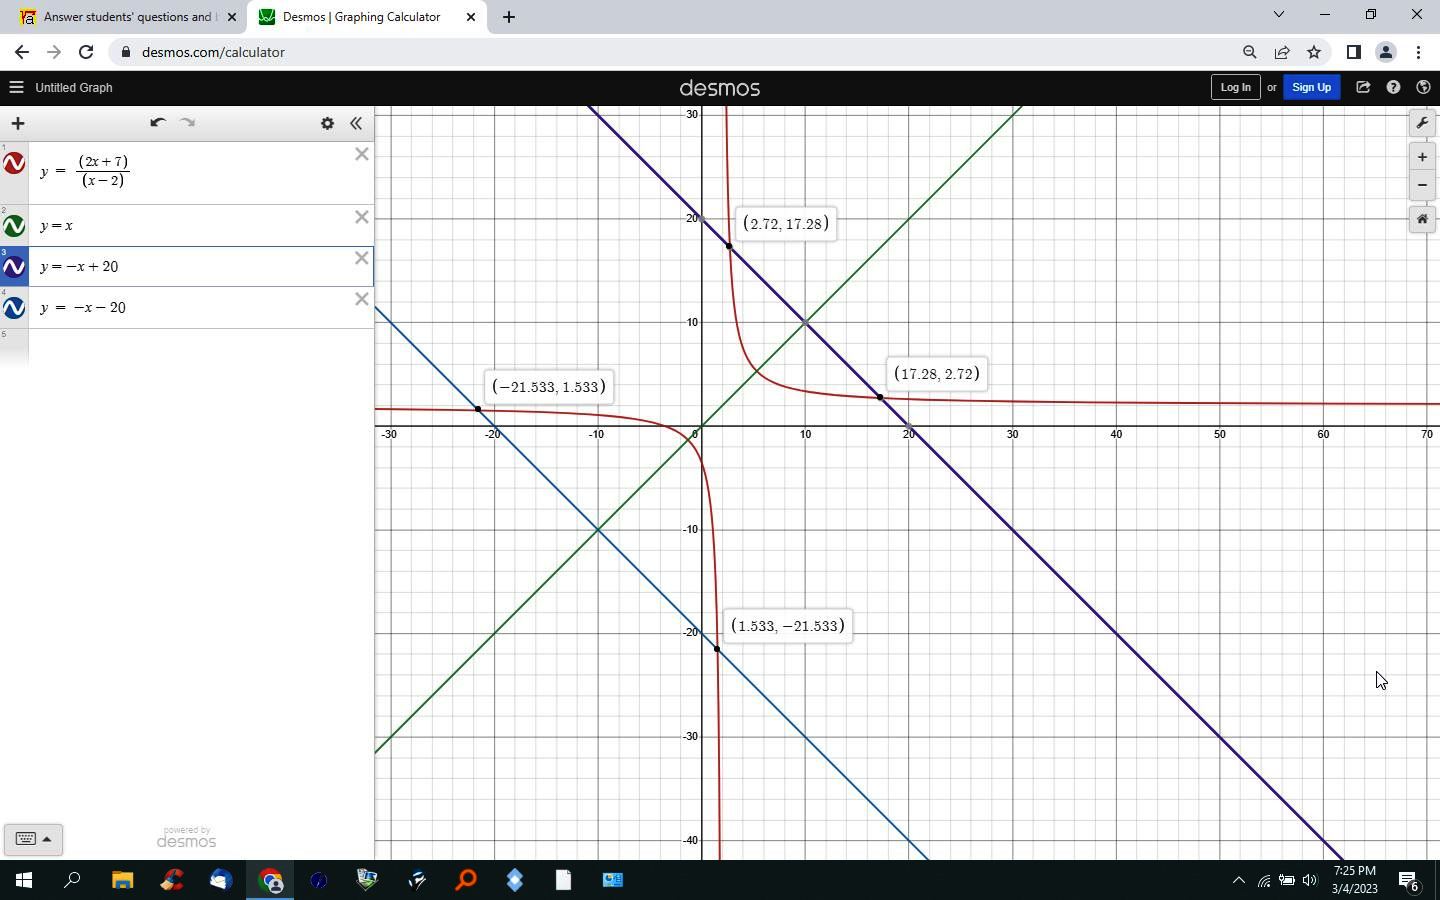
Task: Collapse the expression list panel
Action: coord(356,123)
